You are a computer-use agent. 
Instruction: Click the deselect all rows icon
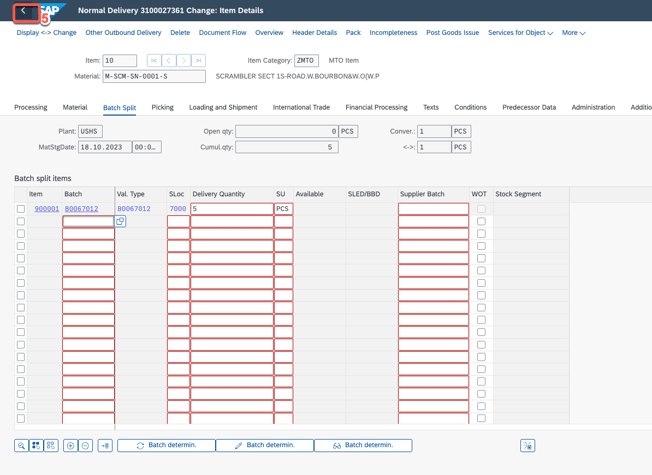(51, 445)
